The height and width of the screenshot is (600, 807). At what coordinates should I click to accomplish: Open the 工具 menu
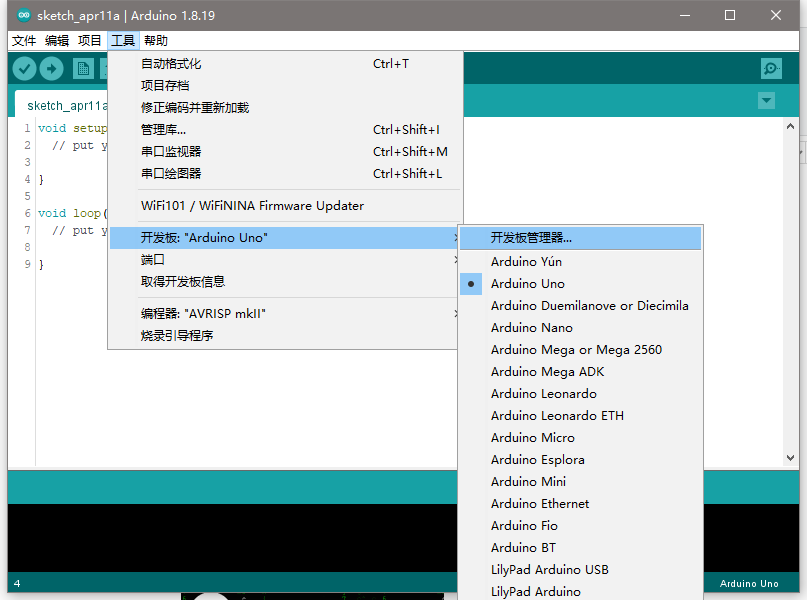pyautogui.click(x=123, y=41)
